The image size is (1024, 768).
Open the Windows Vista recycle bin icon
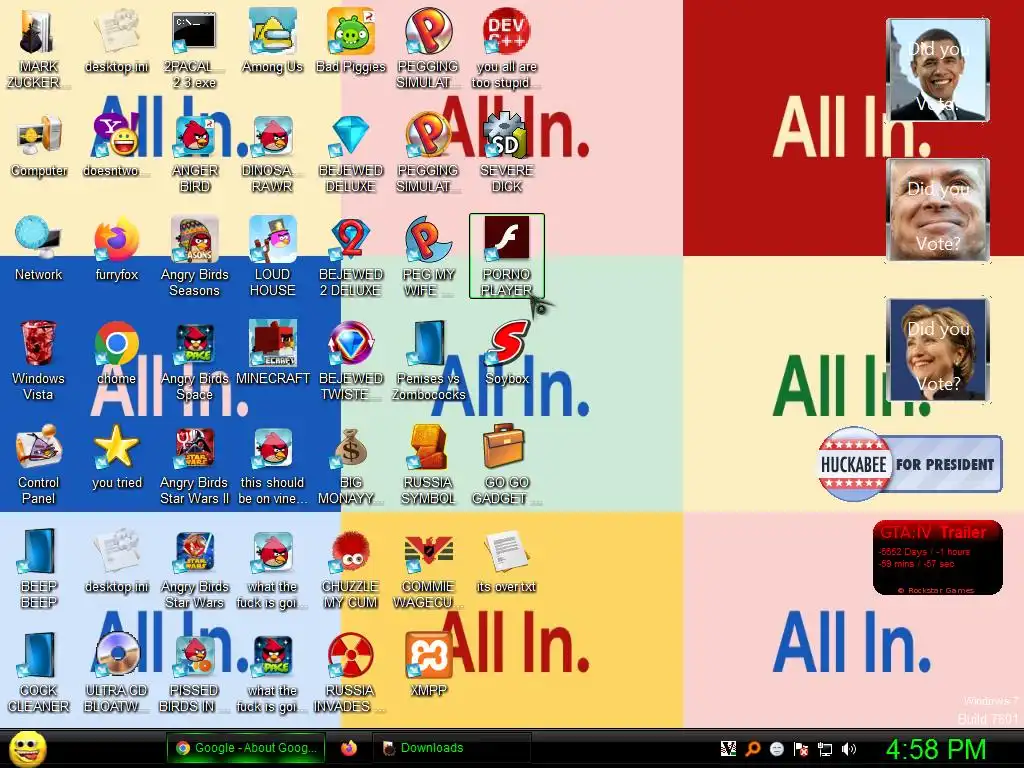coord(39,360)
